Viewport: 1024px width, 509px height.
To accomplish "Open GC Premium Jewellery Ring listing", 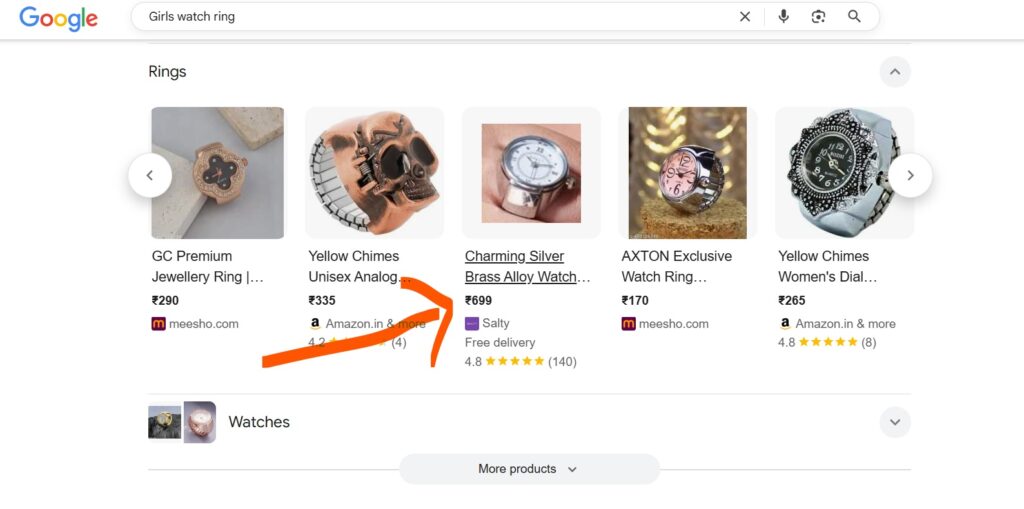I will (x=207, y=266).
